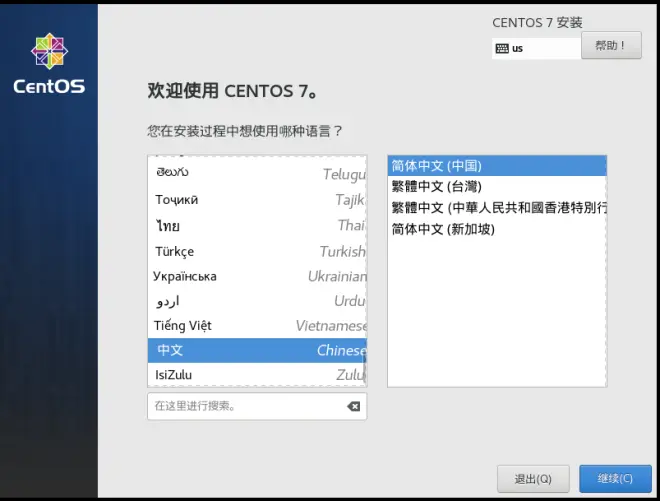660x501 pixels.
Task: Choose Türkçe Turkish language
Action: coord(257,251)
